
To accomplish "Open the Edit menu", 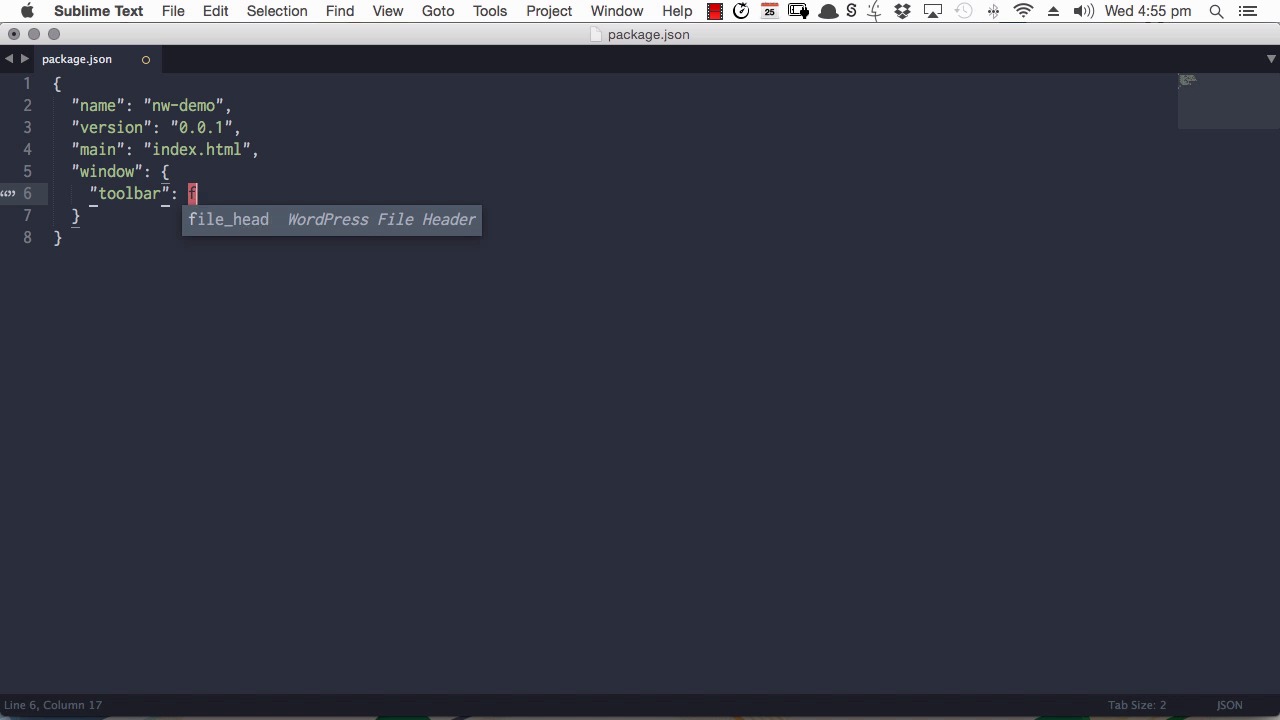I will [215, 11].
